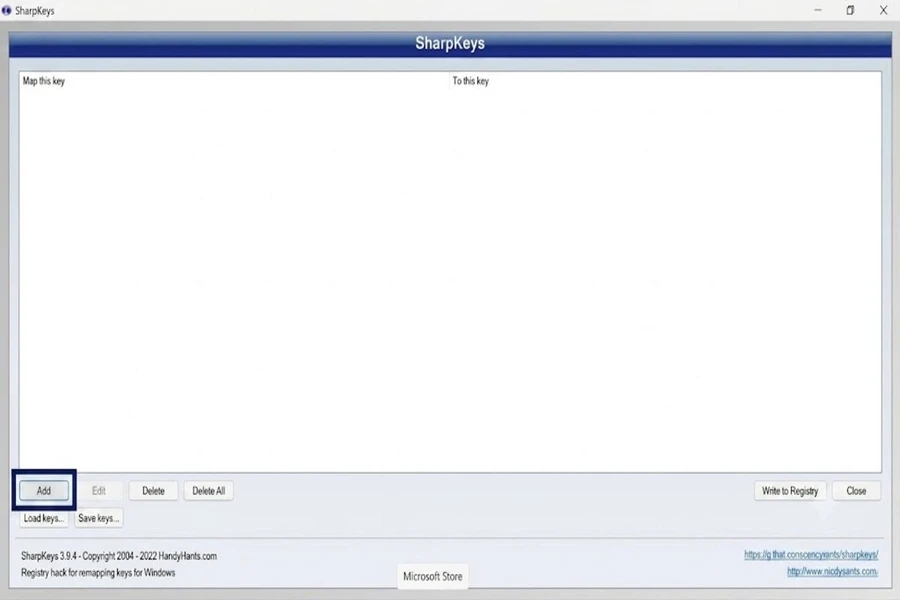Click 'Registry hack for remapping keys' text
The height and width of the screenshot is (600, 900).
[x=98, y=572]
